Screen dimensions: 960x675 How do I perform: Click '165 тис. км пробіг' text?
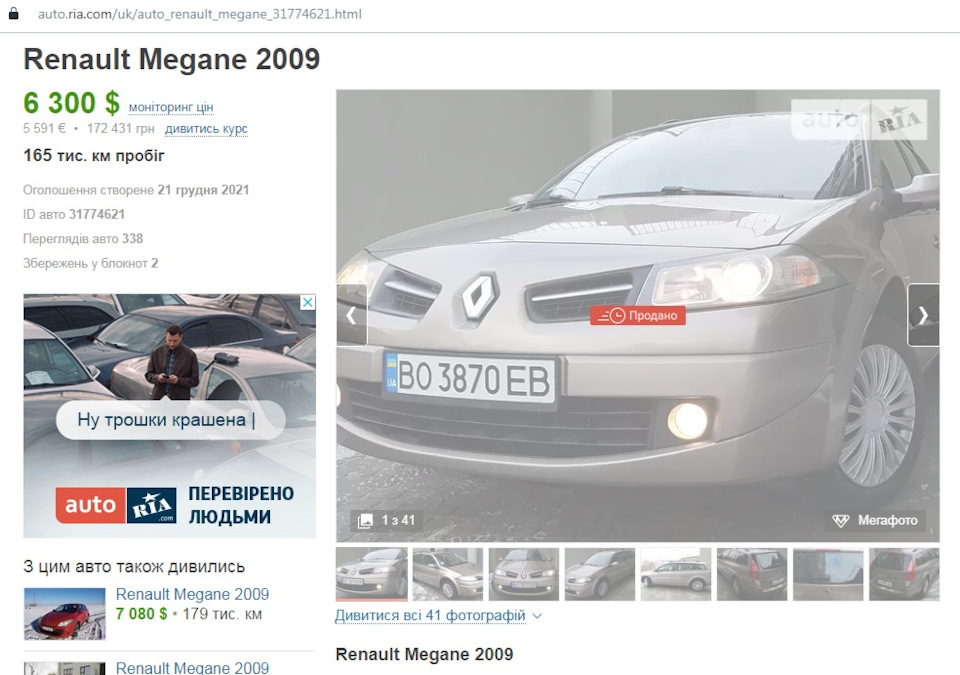(94, 156)
